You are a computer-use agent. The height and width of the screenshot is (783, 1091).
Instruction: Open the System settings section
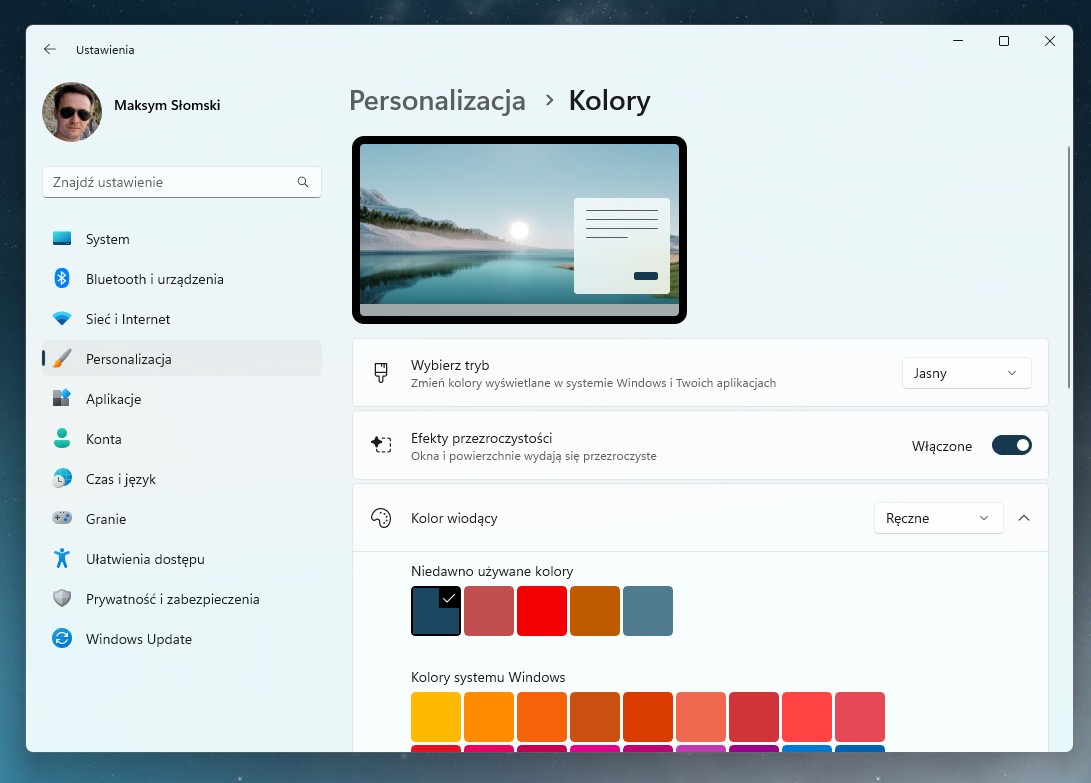point(107,239)
